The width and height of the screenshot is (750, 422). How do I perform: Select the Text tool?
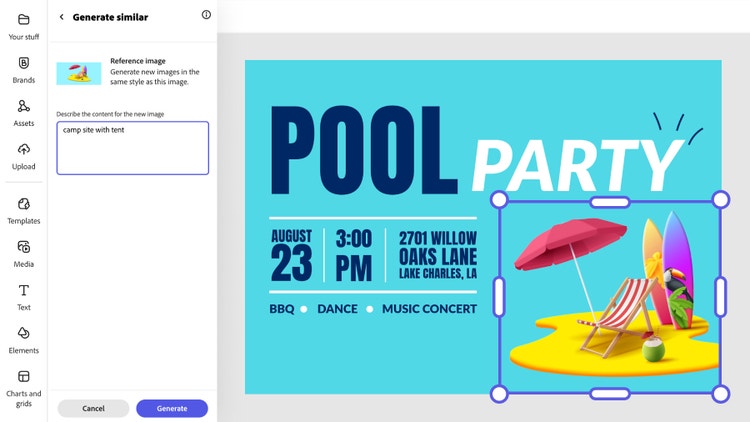[x=23, y=290]
